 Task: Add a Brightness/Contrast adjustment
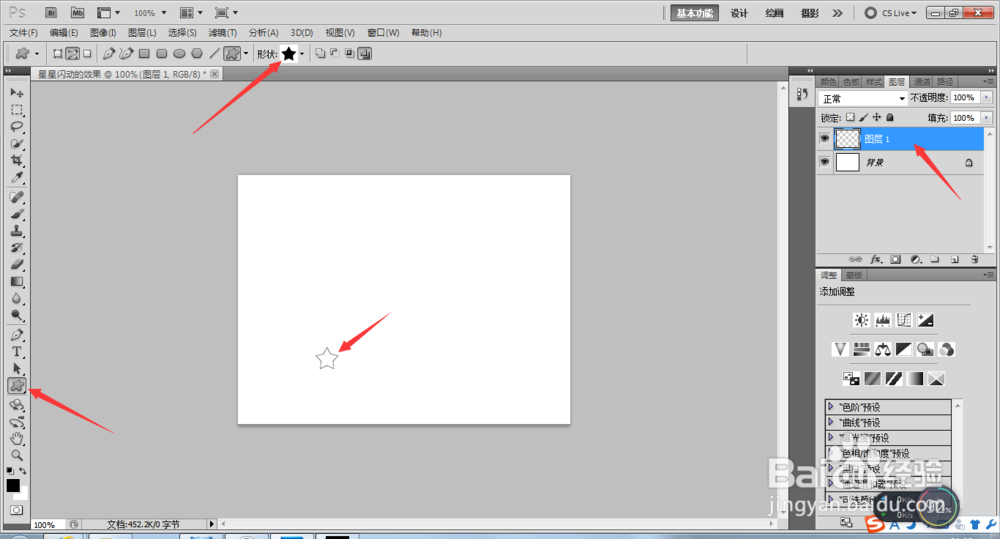pos(862,320)
